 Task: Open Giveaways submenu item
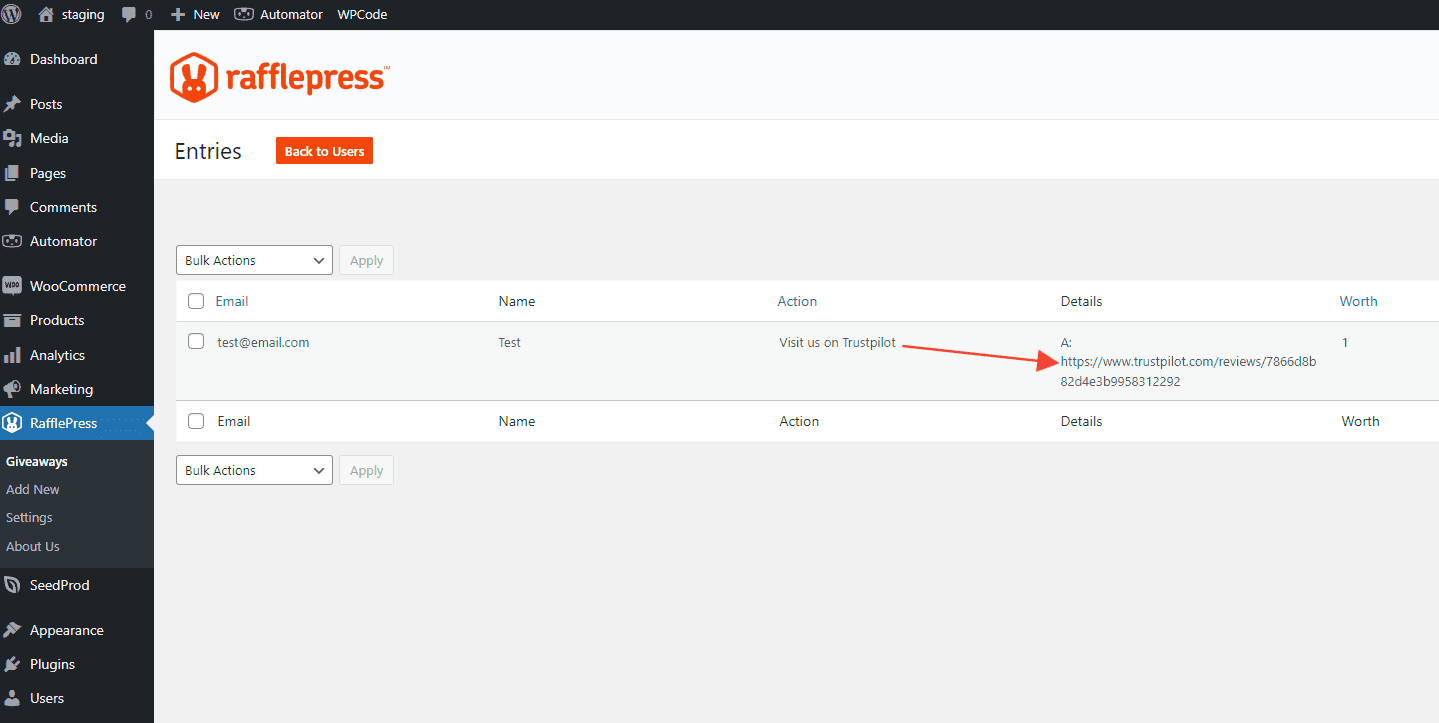(x=37, y=462)
